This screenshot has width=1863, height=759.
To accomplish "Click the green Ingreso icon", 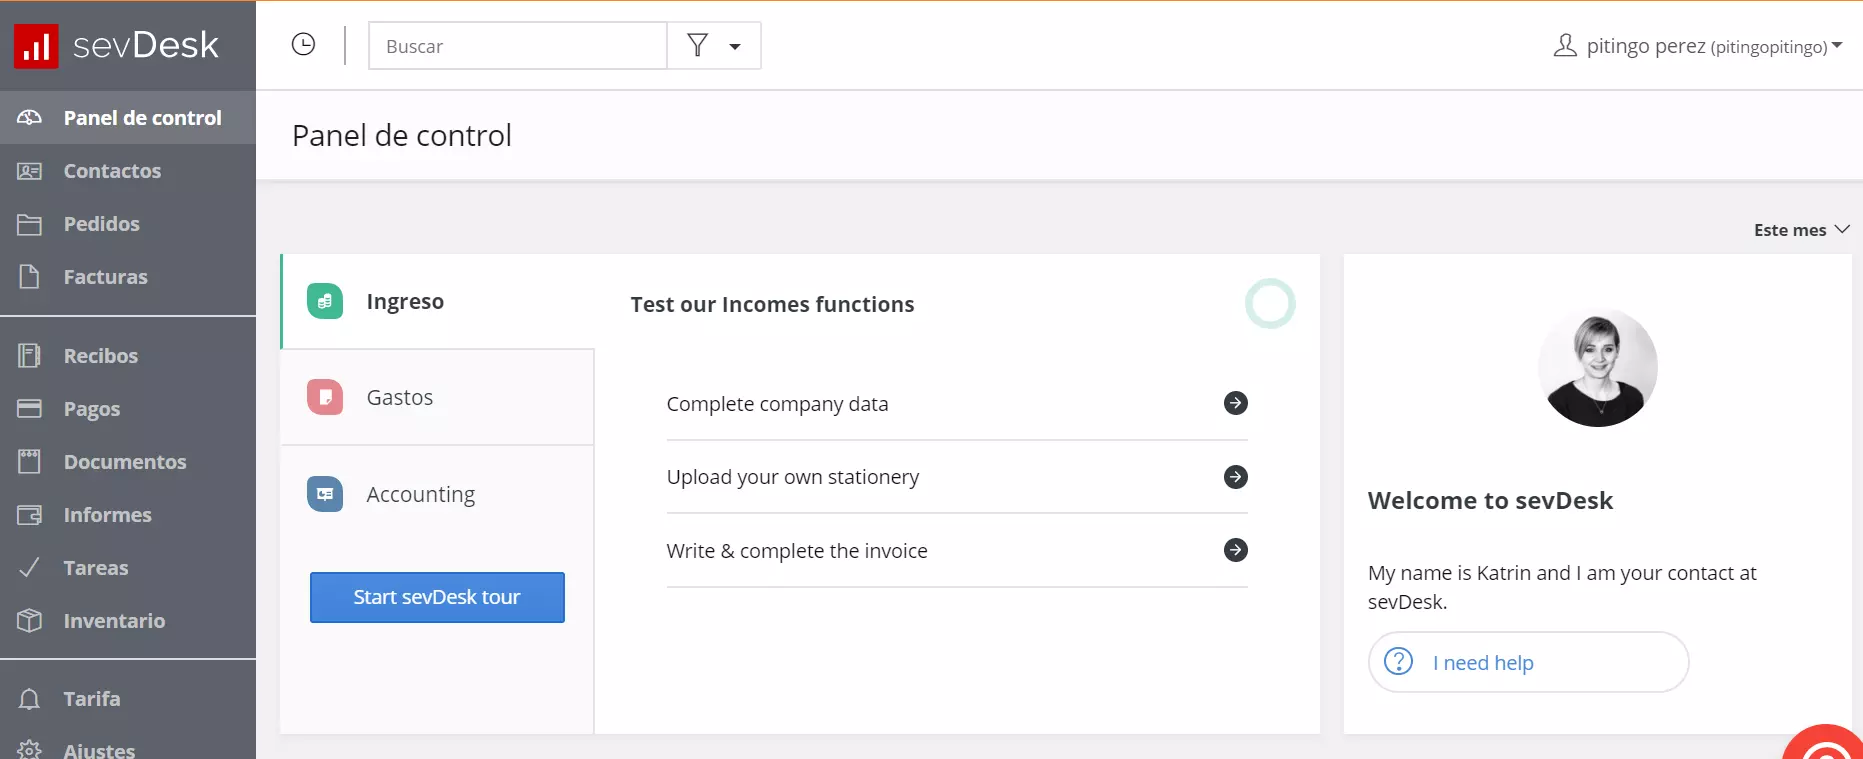I will click(x=325, y=301).
